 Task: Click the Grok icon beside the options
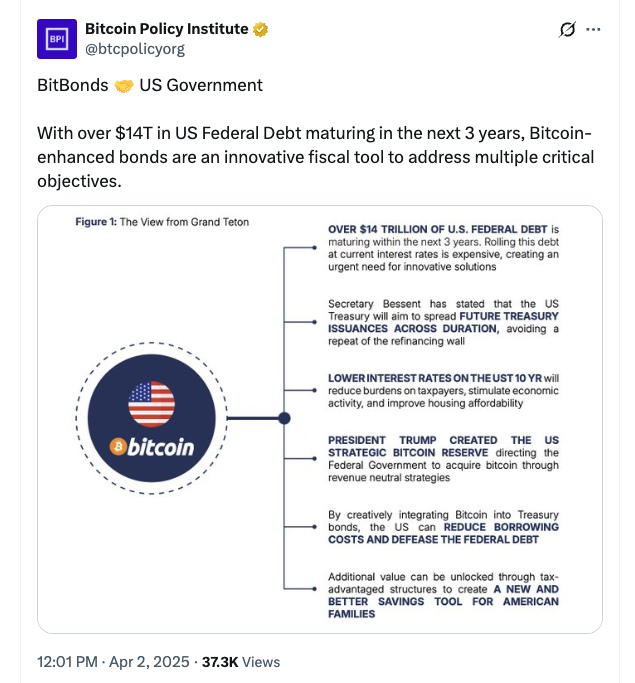point(567,30)
